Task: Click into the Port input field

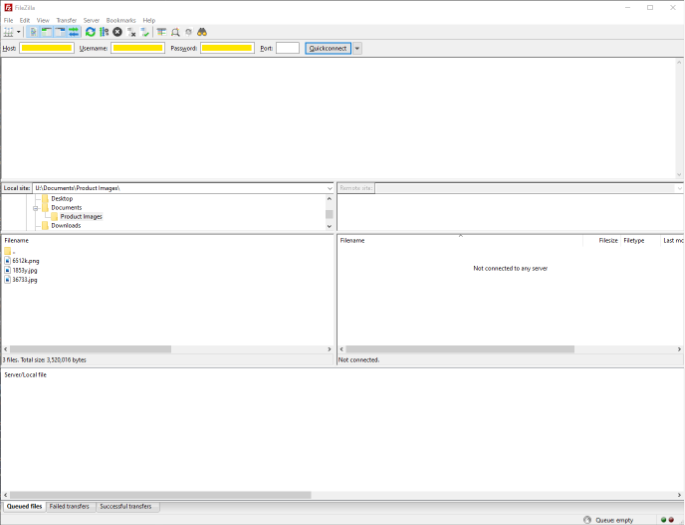Action: (287, 48)
